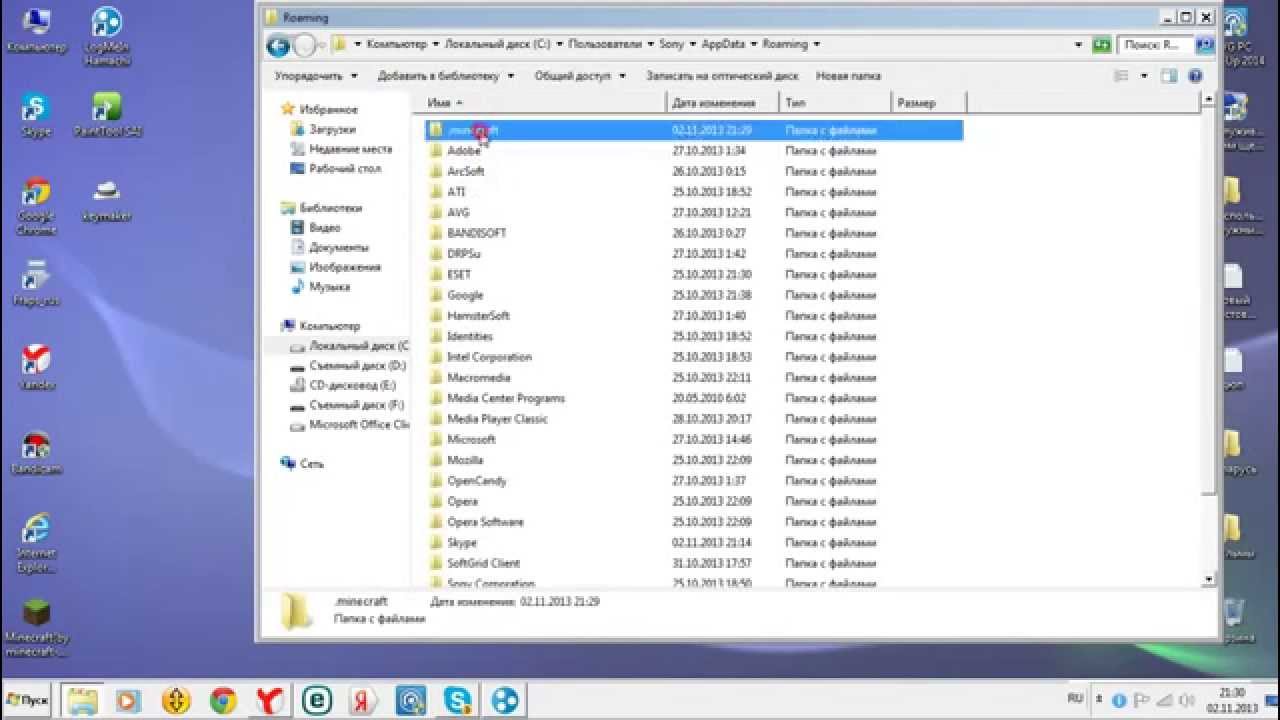This screenshot has width=1280, height=720.
Task: Toggle the preview pane icon
Action: (1169, 76)
